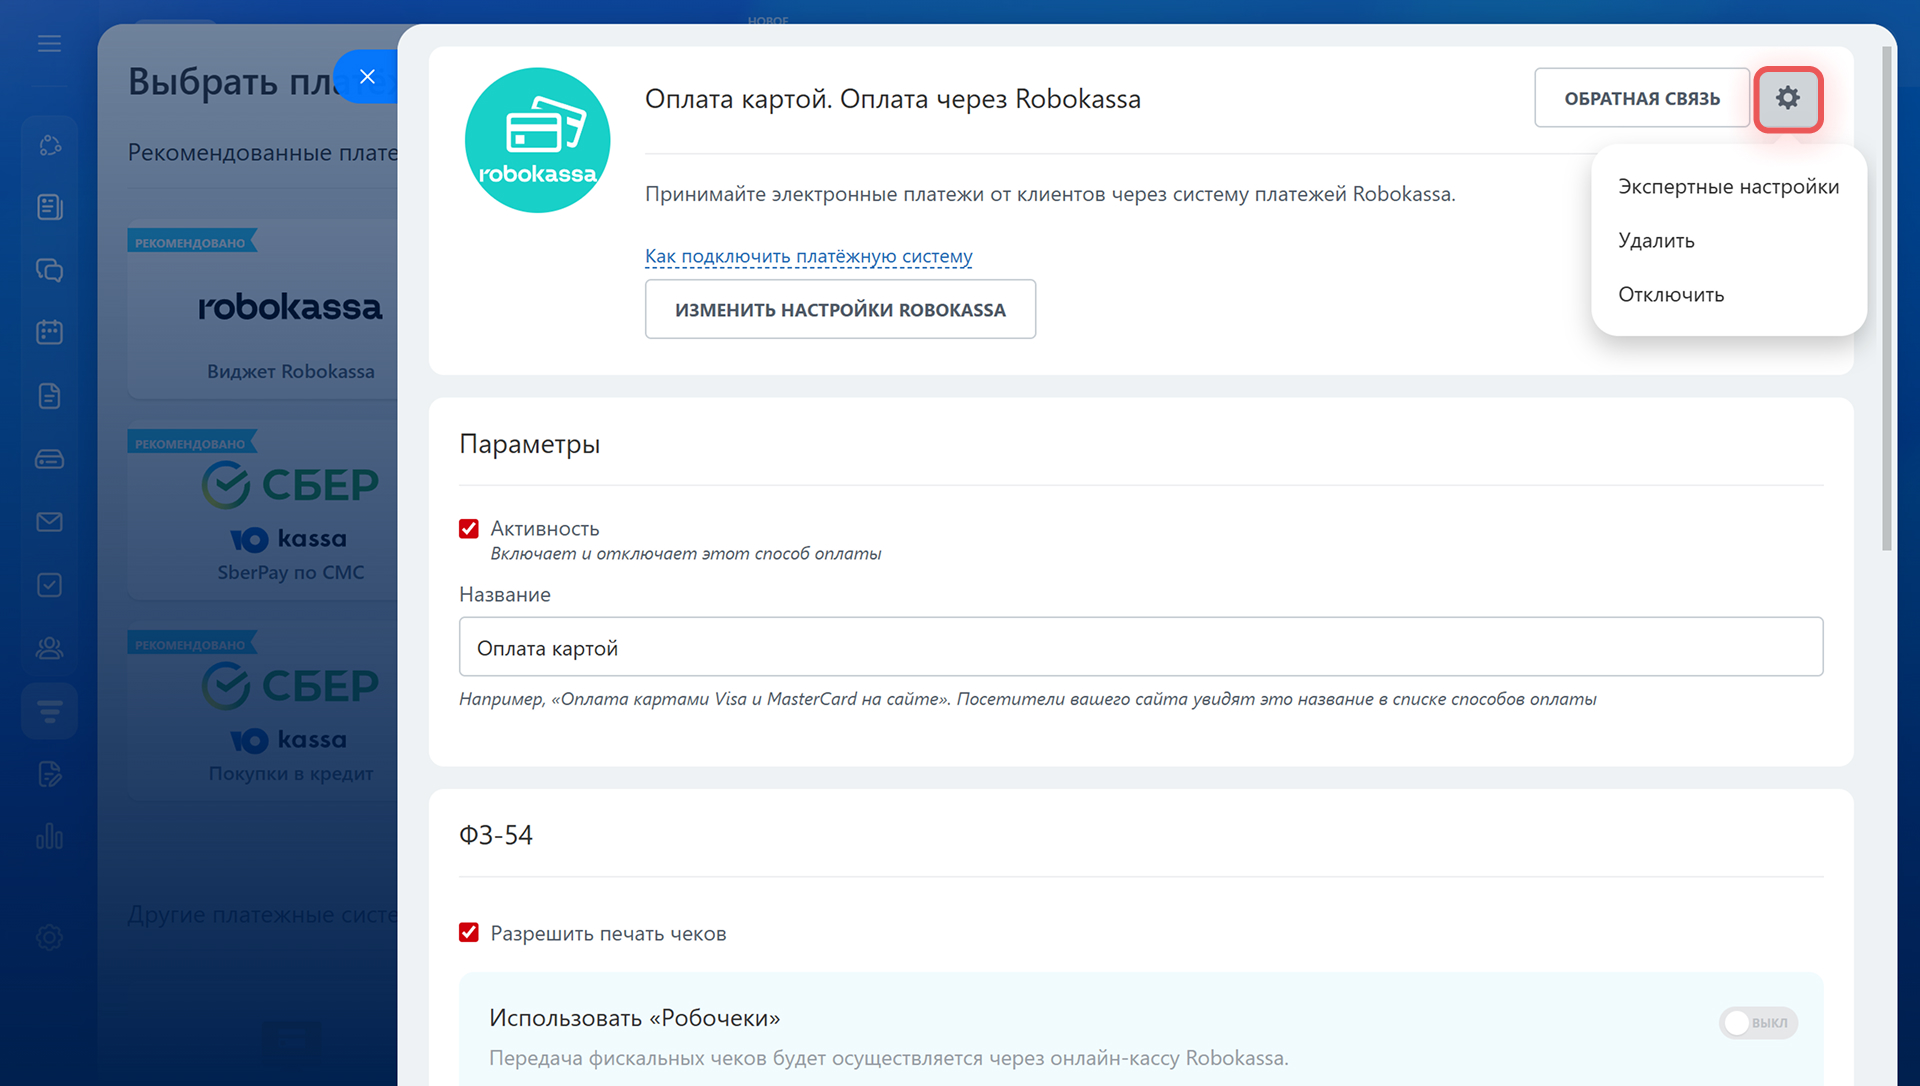
Task: Click the Принимайте электронные платежи description
Action: coord(1050,194)
